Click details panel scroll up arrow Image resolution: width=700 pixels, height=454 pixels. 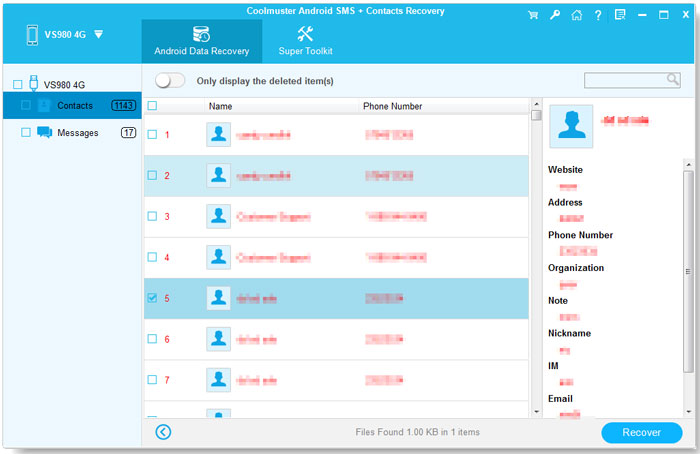688,165
